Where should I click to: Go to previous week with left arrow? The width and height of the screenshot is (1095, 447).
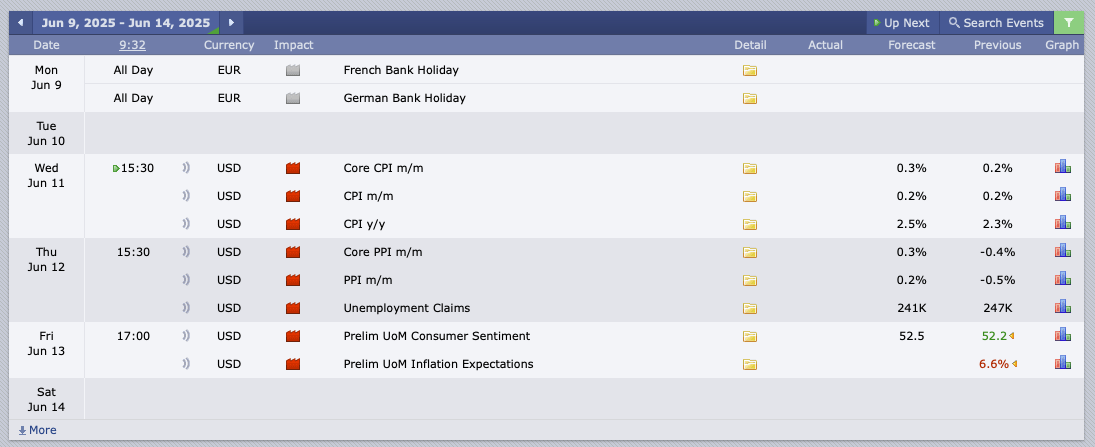20,22
